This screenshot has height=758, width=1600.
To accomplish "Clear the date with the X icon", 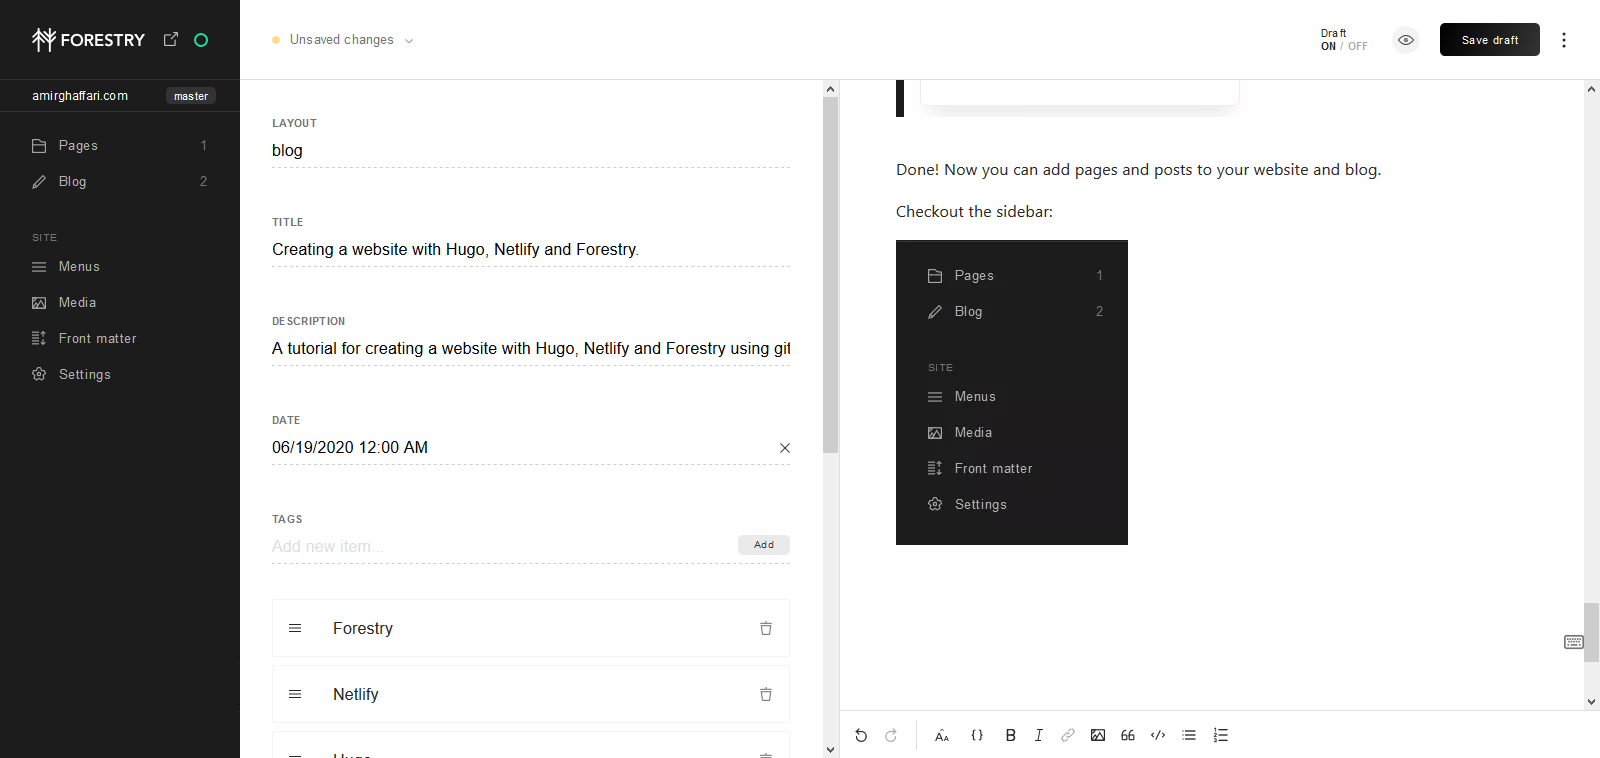I will pyautogui.click(x=785, y=448).
